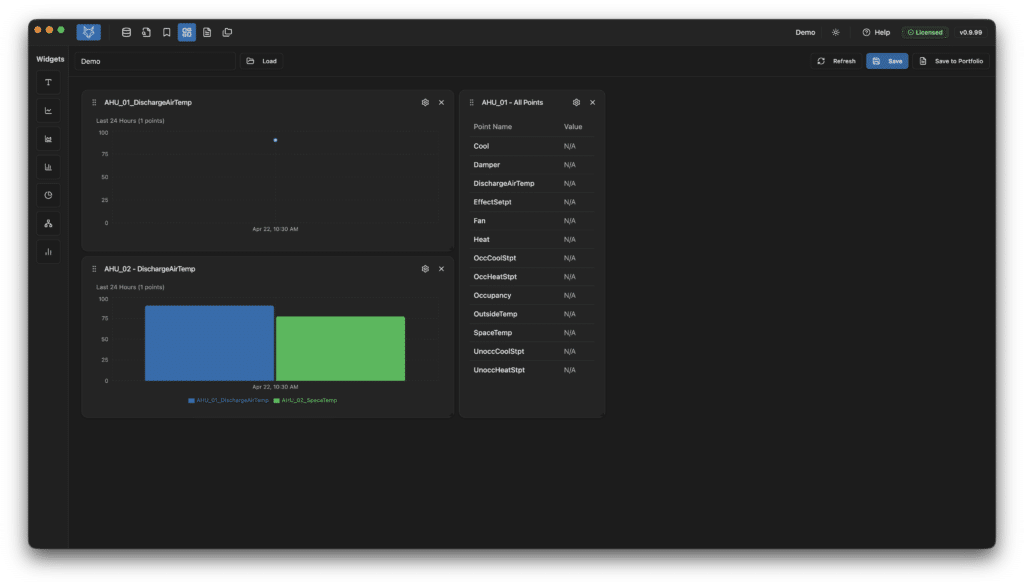1024x586 pixels.
Task: Click the Demo project label in title bar
Action: (x=805, y=32)
